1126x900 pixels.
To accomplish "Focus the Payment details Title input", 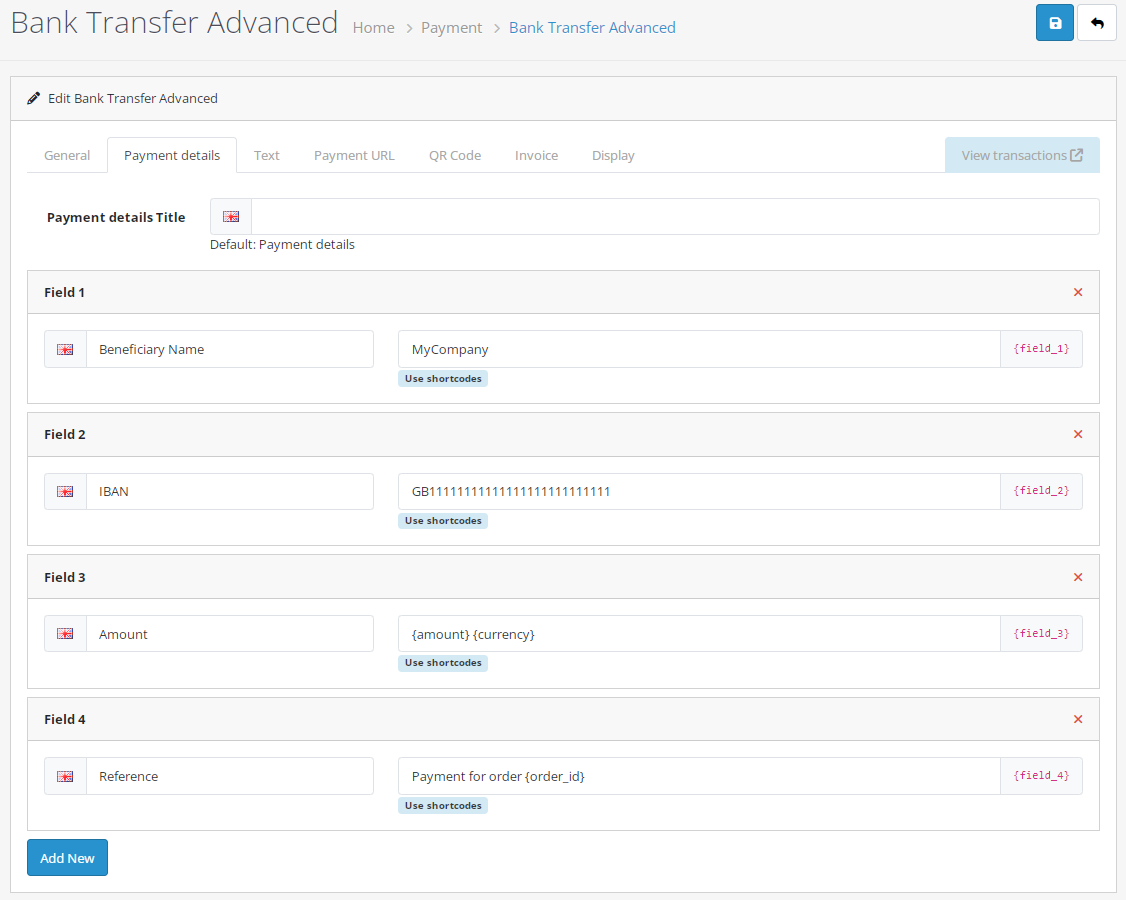I will 675,217.
